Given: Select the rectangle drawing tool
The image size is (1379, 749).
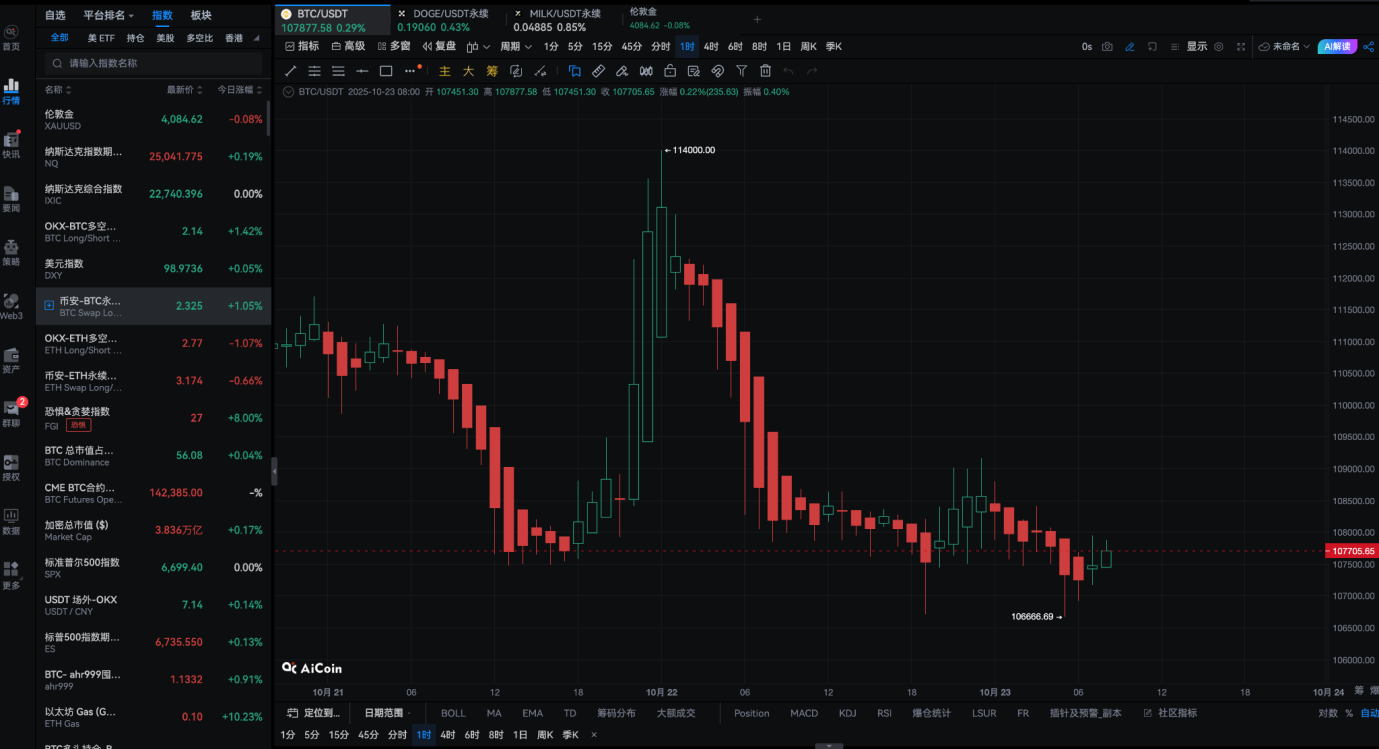Looking at the screenshot, I should point(386,71).
